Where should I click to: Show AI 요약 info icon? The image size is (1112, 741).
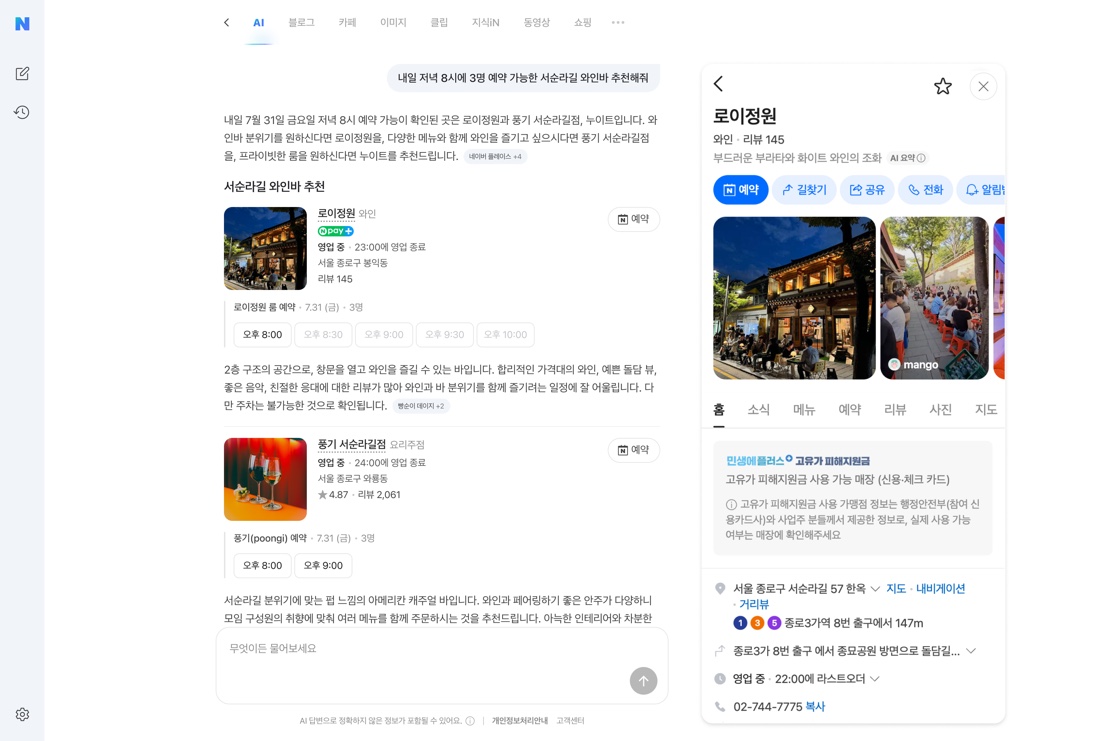921,158
